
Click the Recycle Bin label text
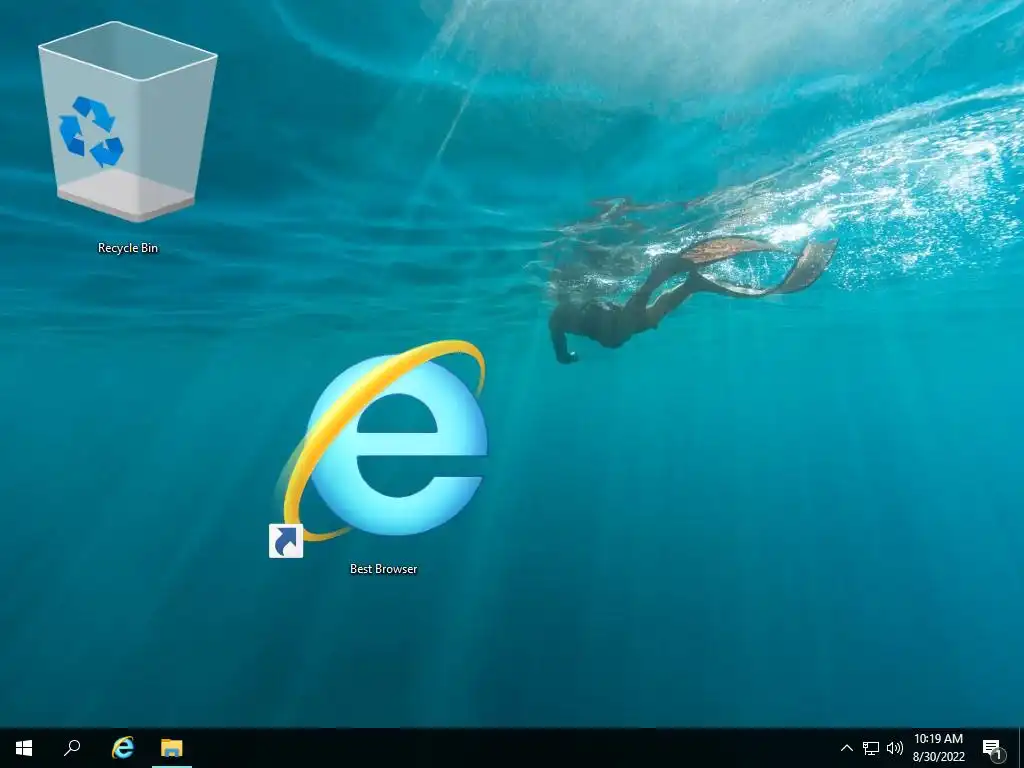(128, 248)
